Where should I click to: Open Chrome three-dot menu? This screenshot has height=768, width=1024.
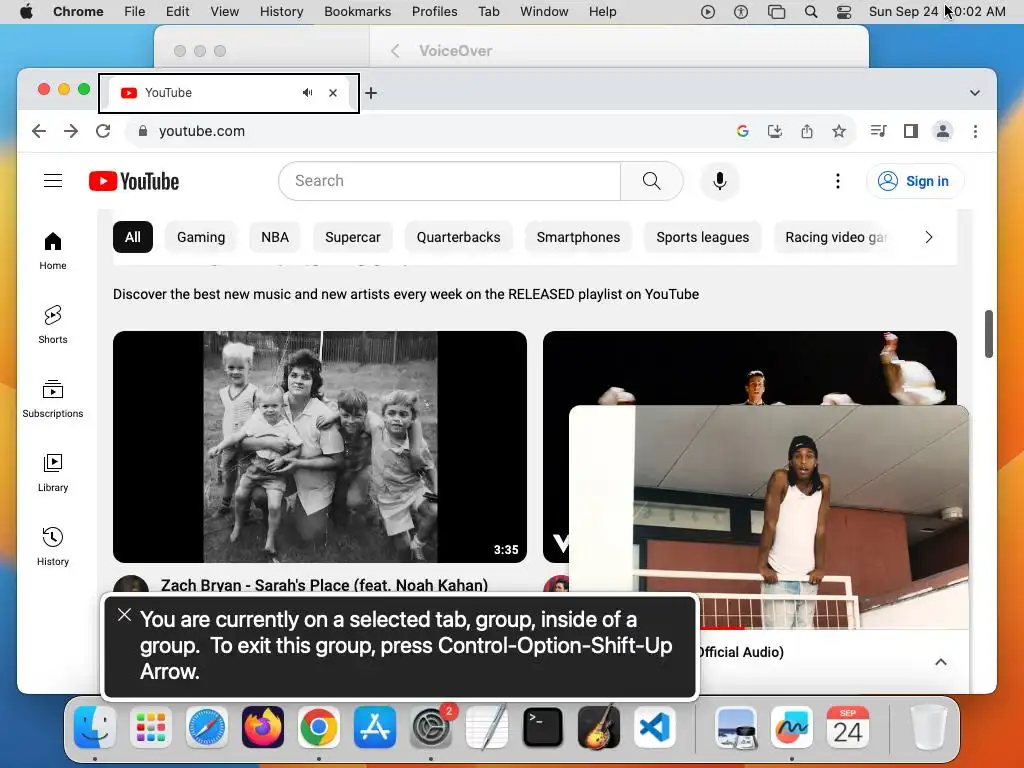975,131
